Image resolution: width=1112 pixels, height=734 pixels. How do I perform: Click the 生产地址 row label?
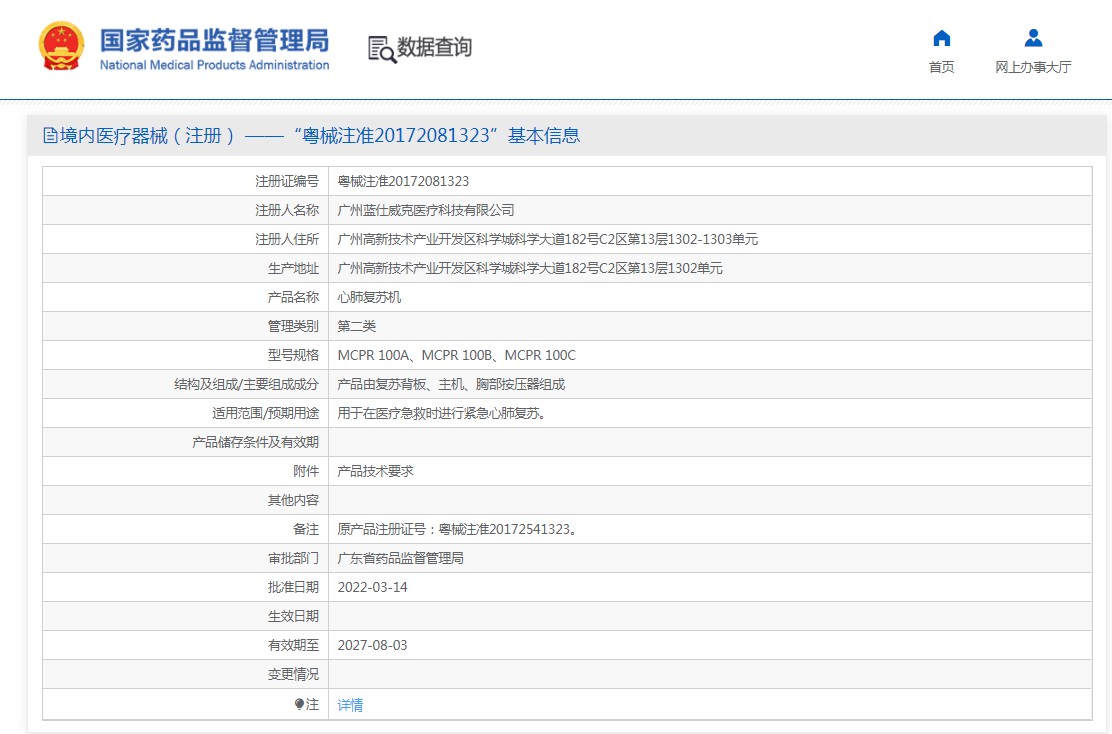[x=294, y=269]
